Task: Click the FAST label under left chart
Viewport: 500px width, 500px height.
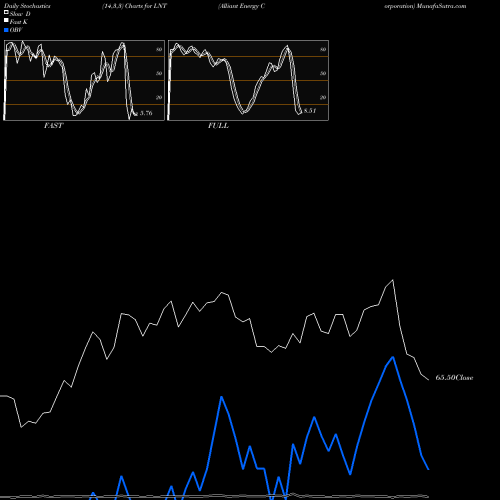Action: click(x=54, y=126)
